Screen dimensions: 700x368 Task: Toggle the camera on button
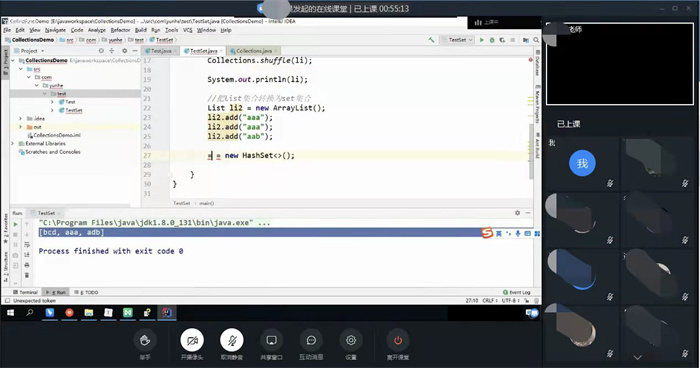pos(192,341)
